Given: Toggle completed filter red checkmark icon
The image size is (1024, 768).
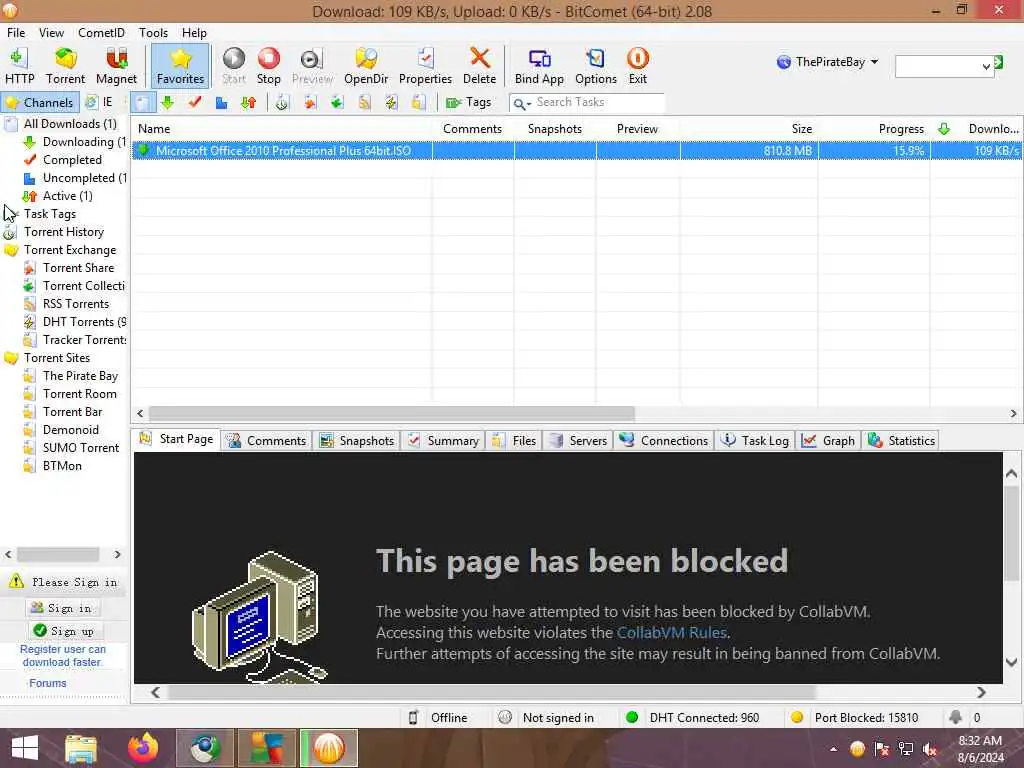Looking at the screenshot, I should click(195, 103).
